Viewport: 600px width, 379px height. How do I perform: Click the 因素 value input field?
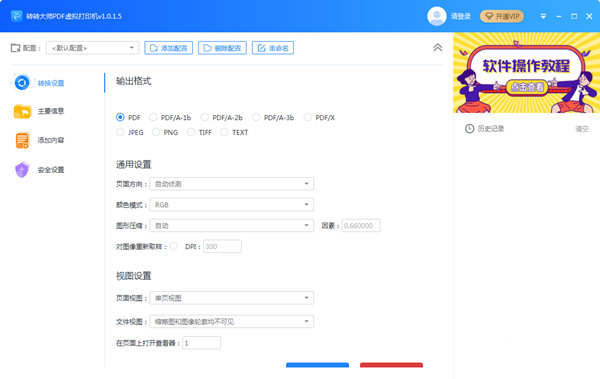point(361,225)
